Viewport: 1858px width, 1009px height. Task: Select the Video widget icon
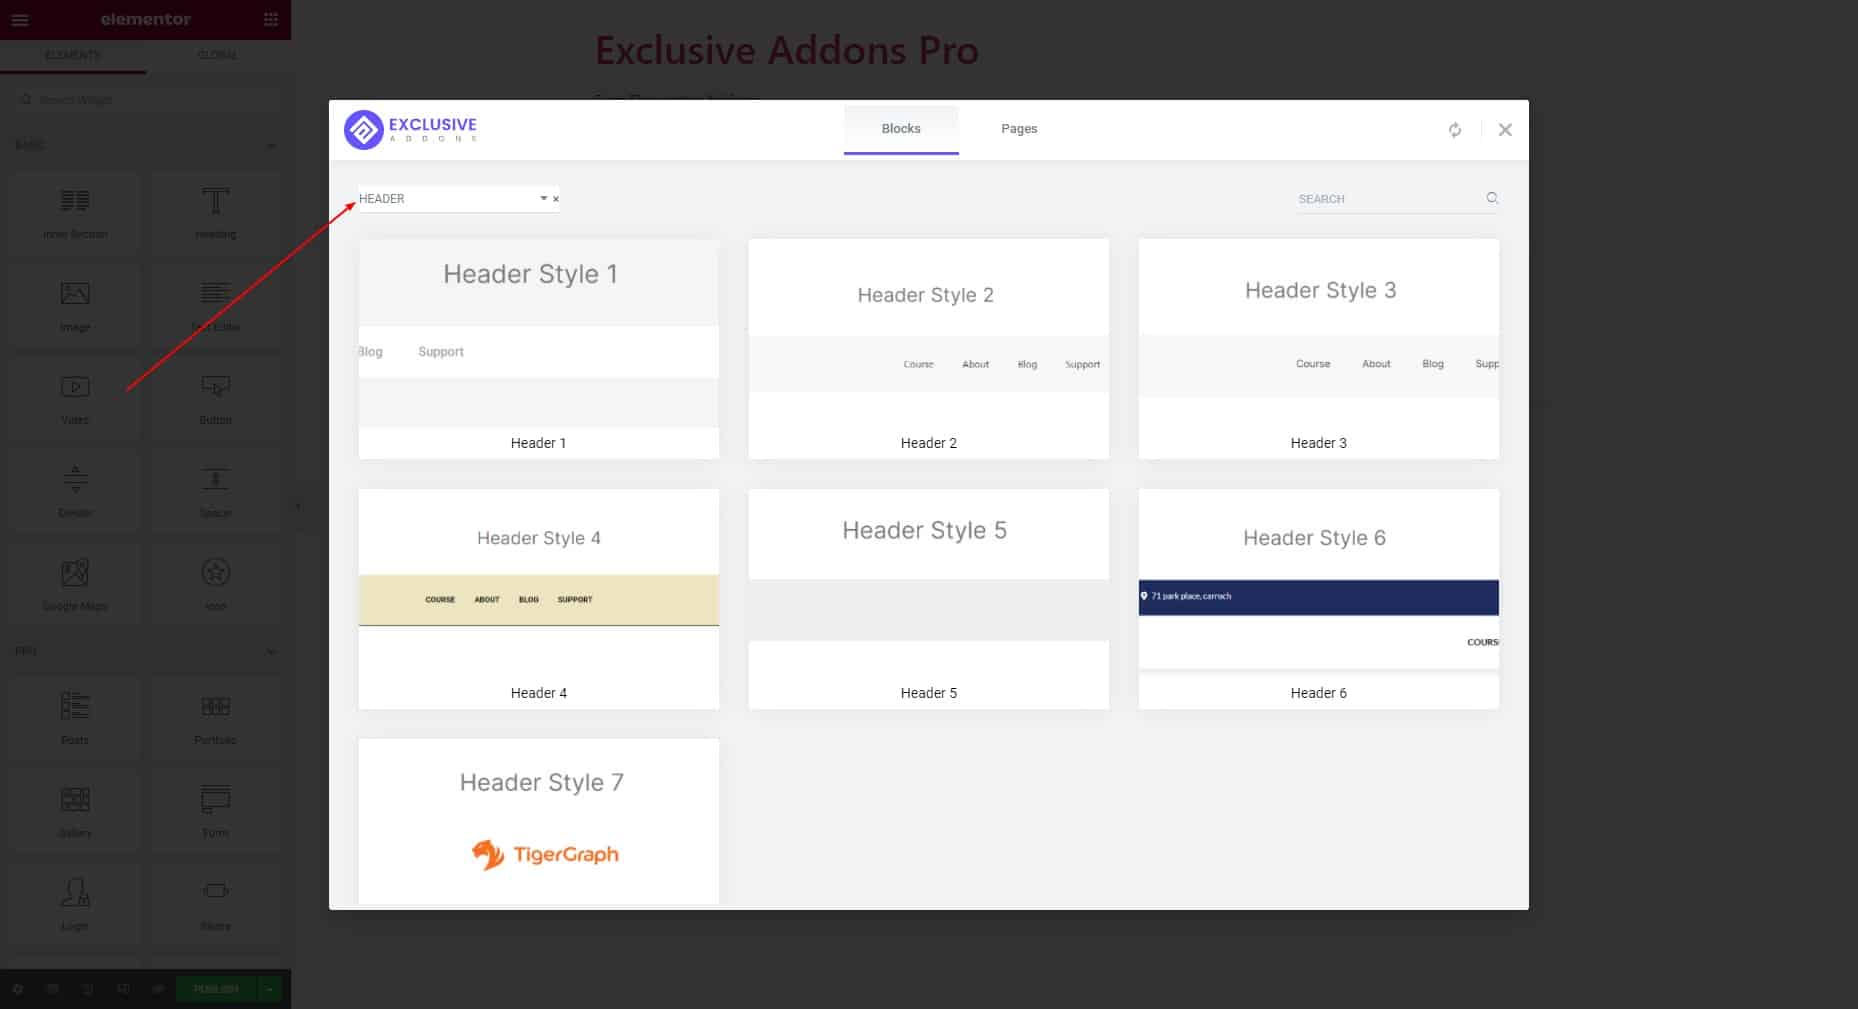pyautogui.click(x=75, y=387)
